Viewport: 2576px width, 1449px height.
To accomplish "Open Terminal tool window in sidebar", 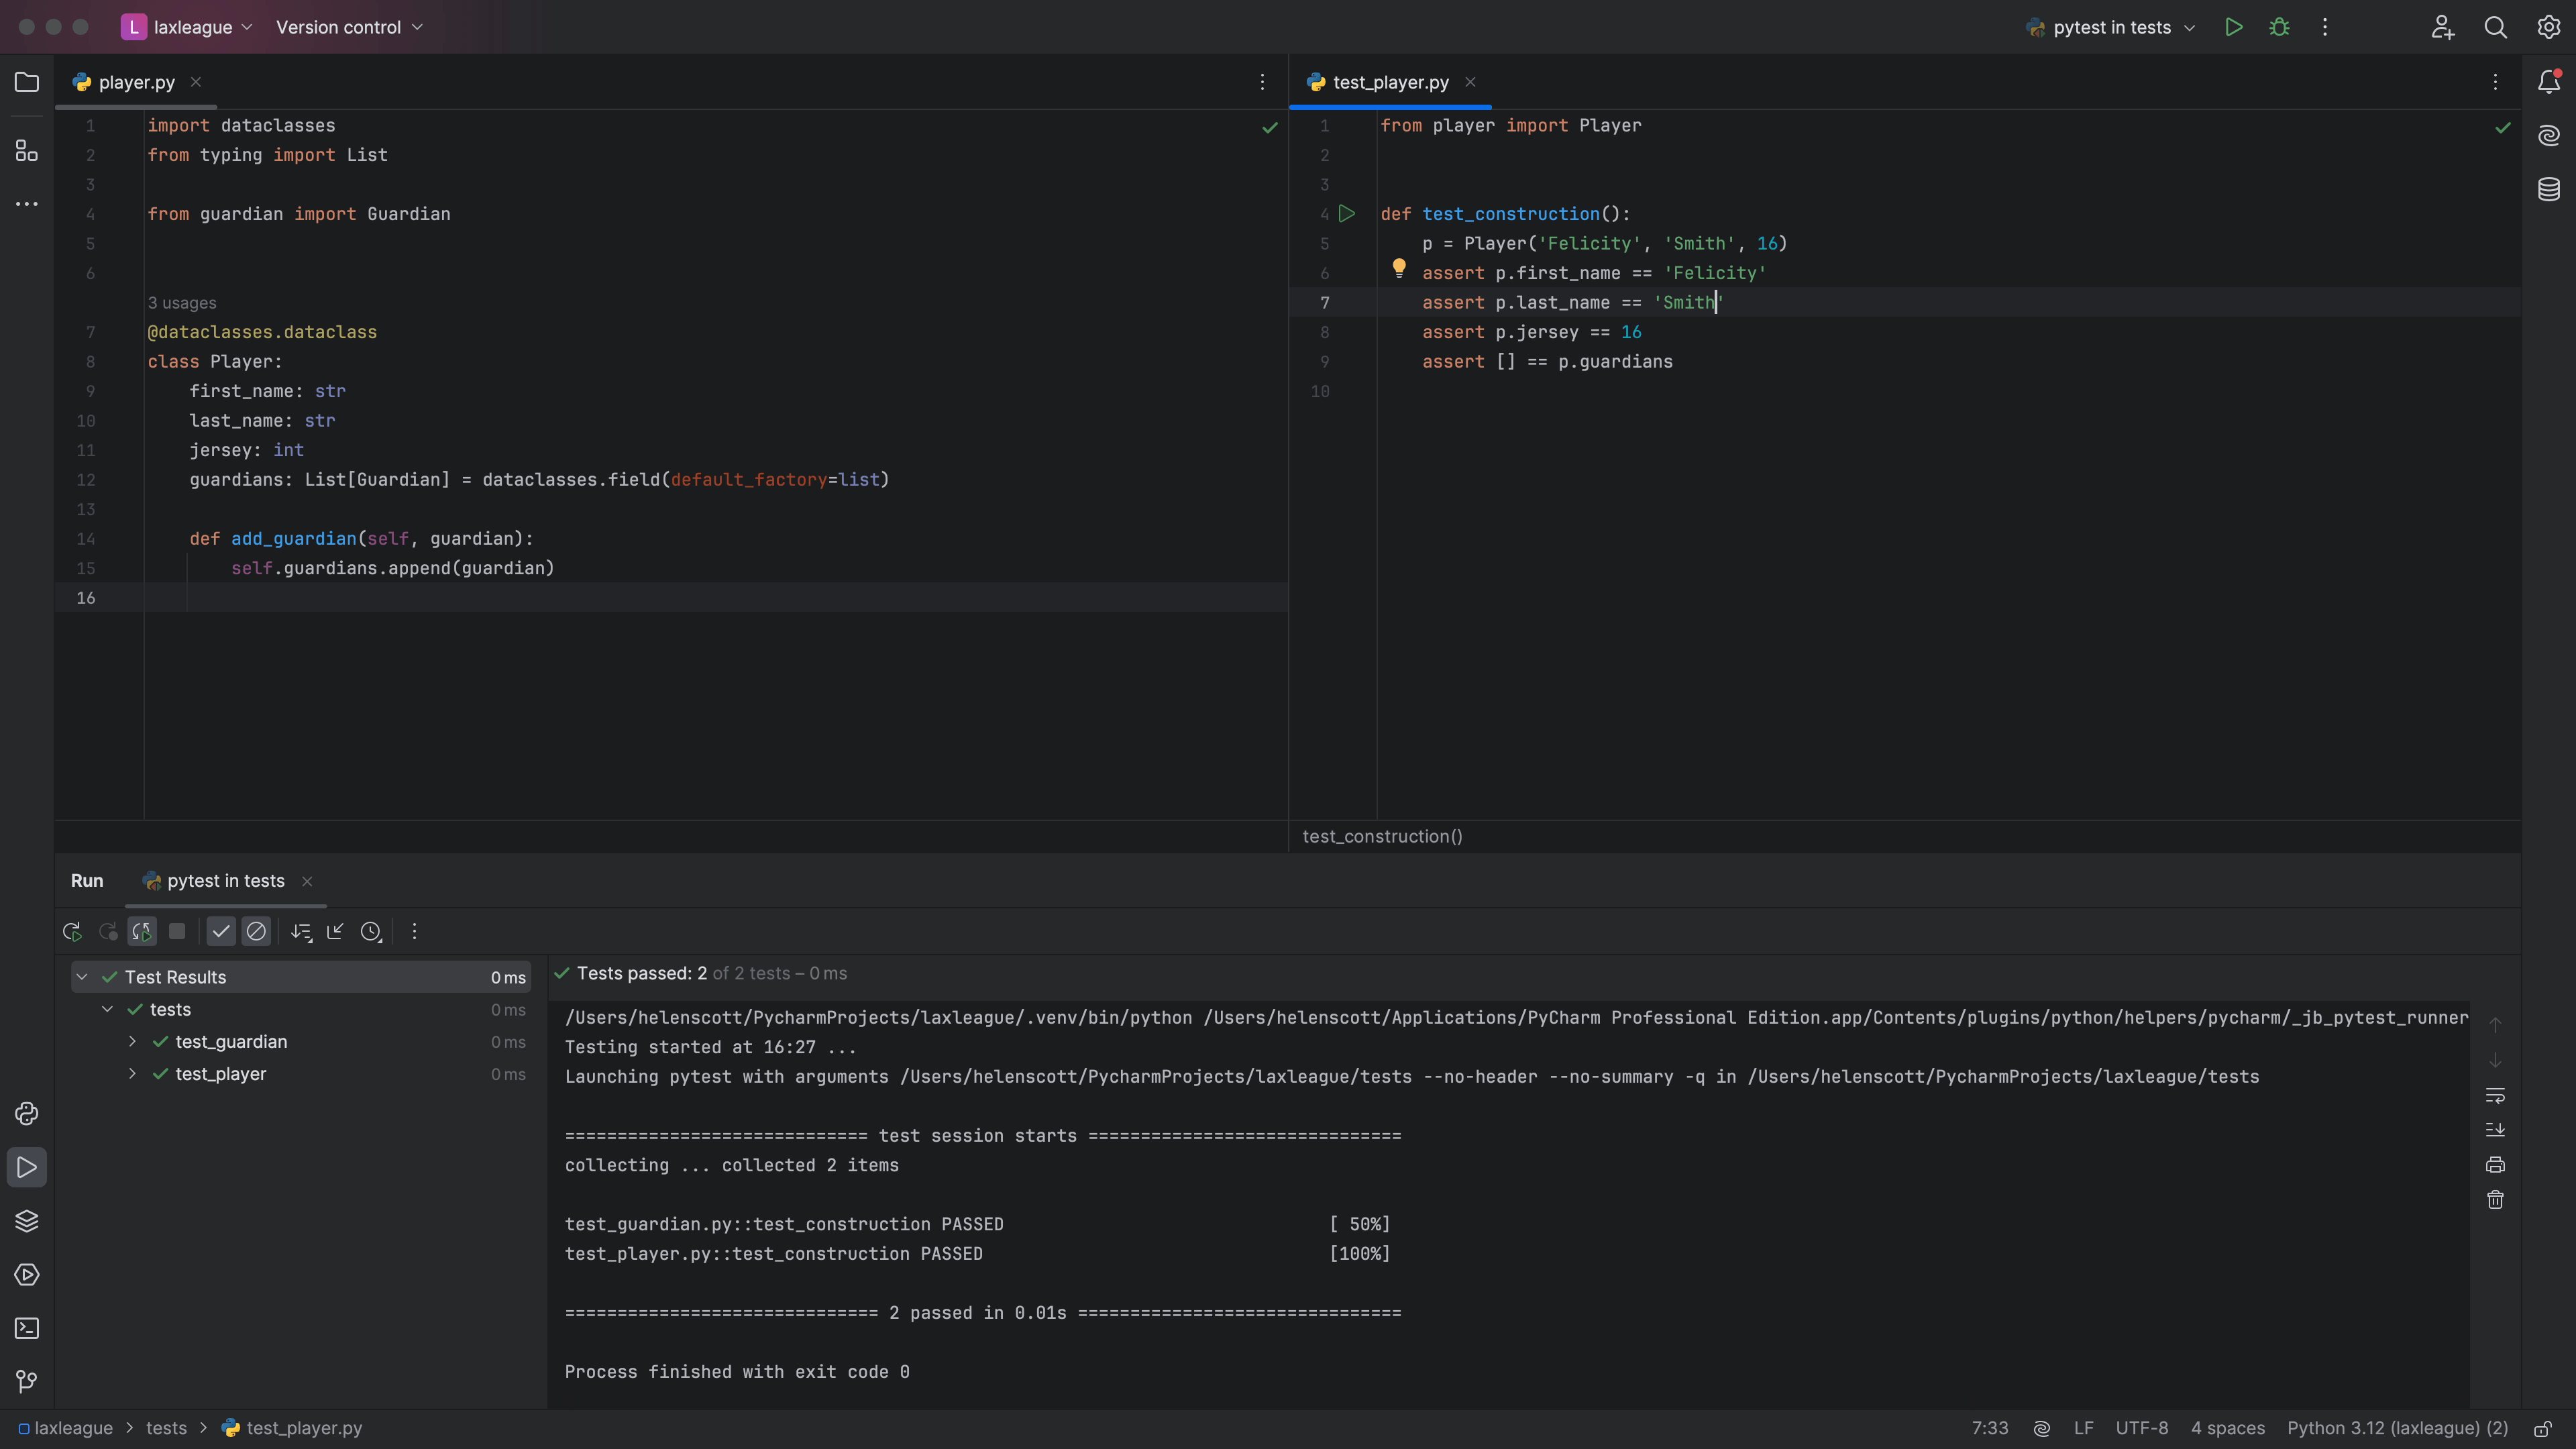I will pyautogui.click(x=27, y=1328).
